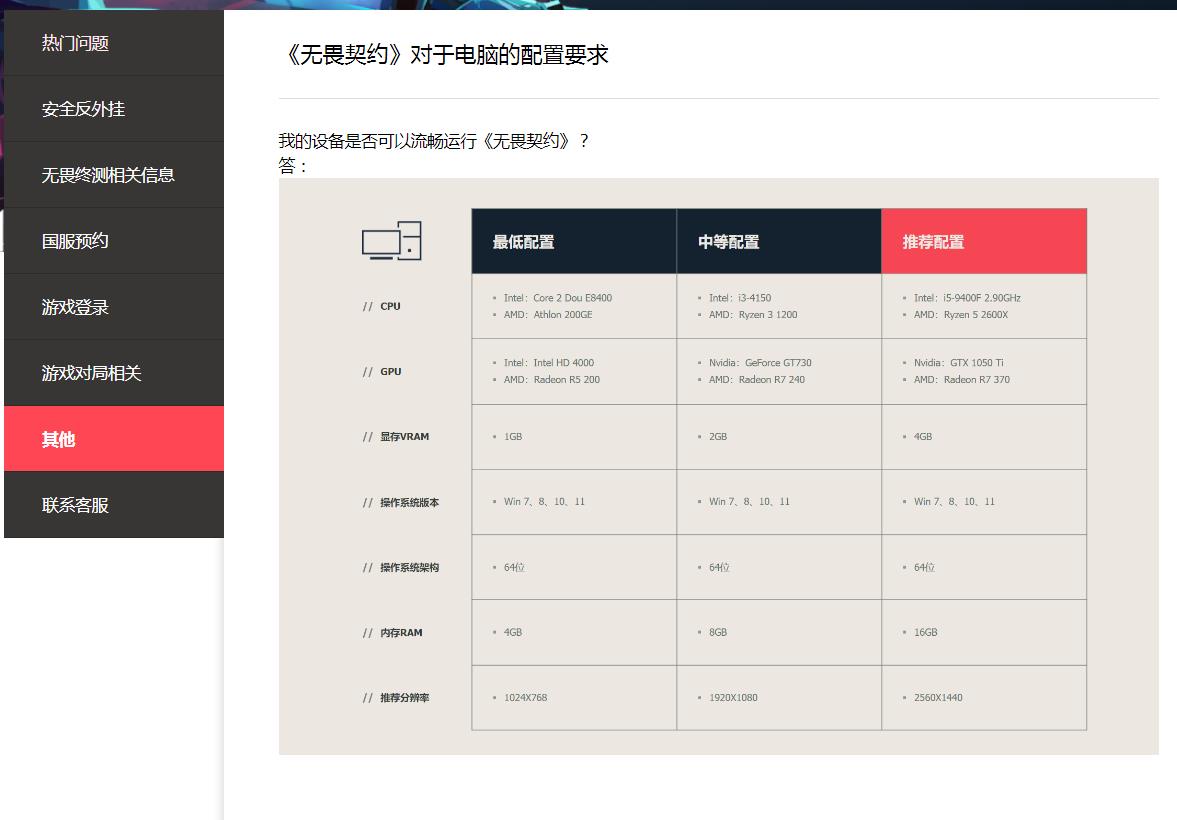Click the 无畏终测相关信息 sidebar item
The width and height of the screenshot is (1177, 820).
[x=103, y=174]
